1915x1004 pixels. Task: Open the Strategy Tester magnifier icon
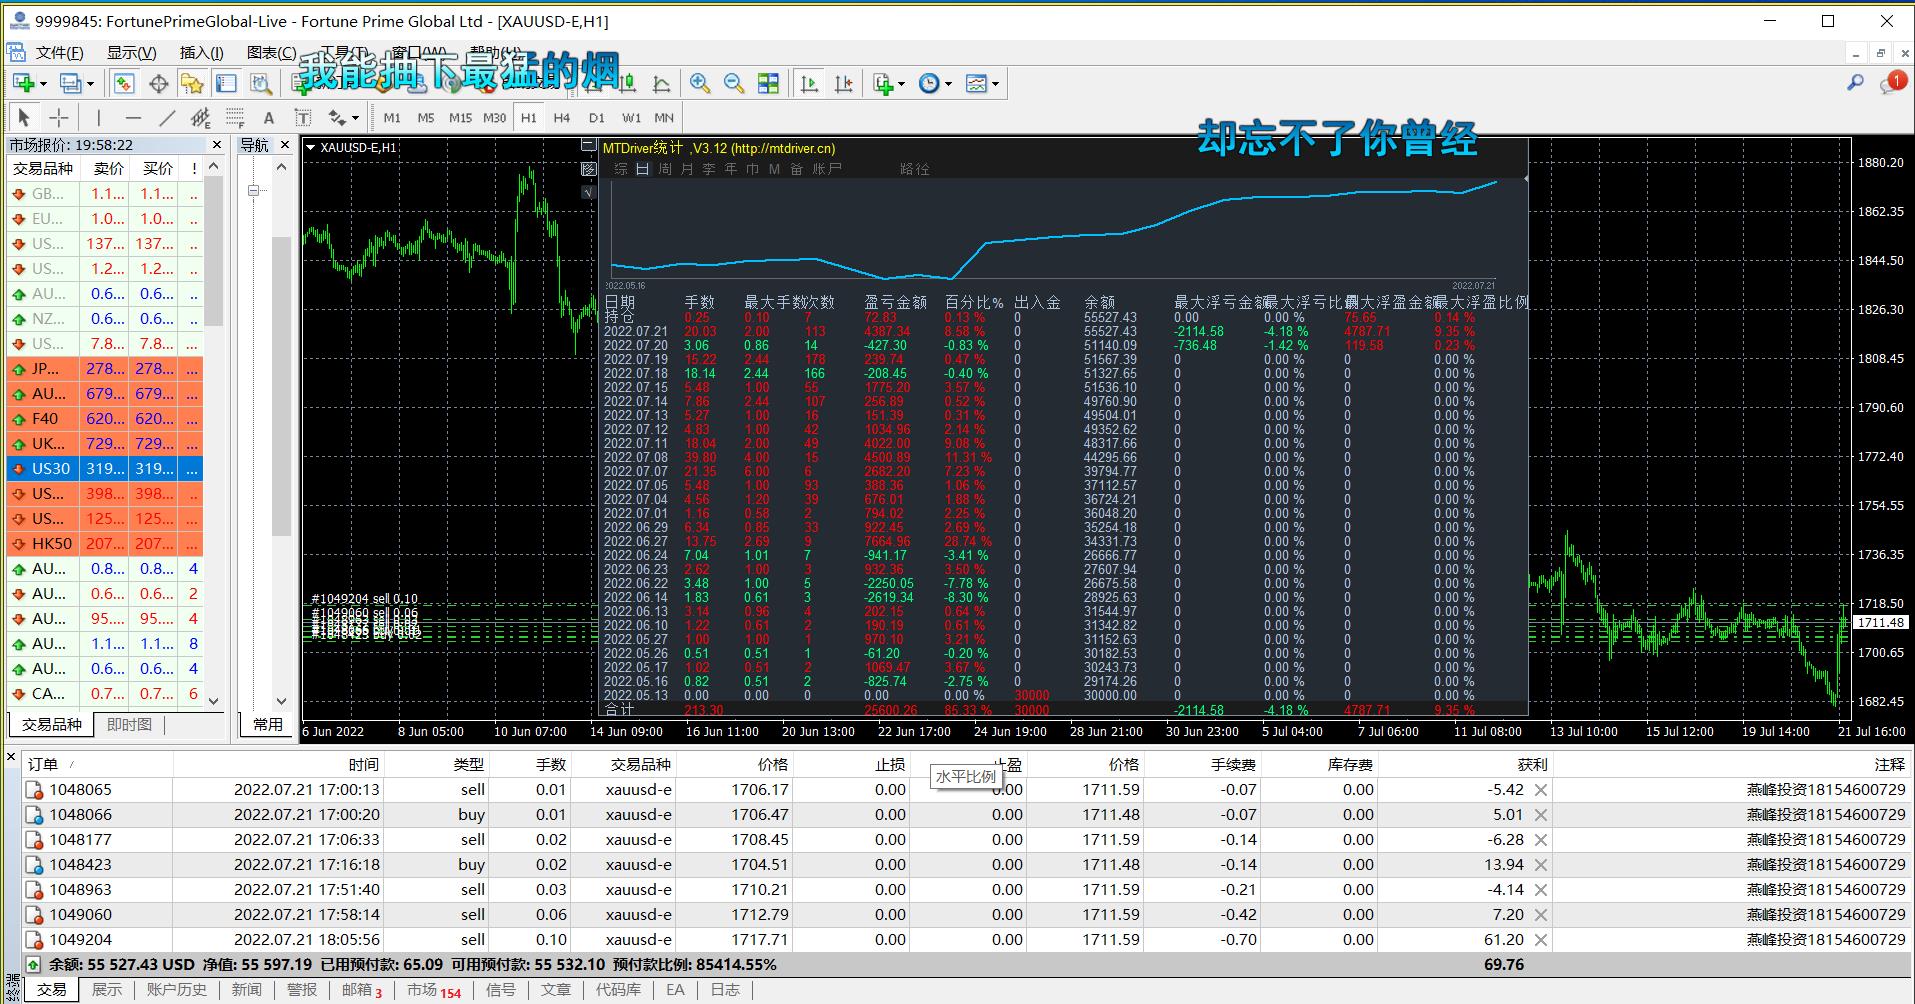260,84
